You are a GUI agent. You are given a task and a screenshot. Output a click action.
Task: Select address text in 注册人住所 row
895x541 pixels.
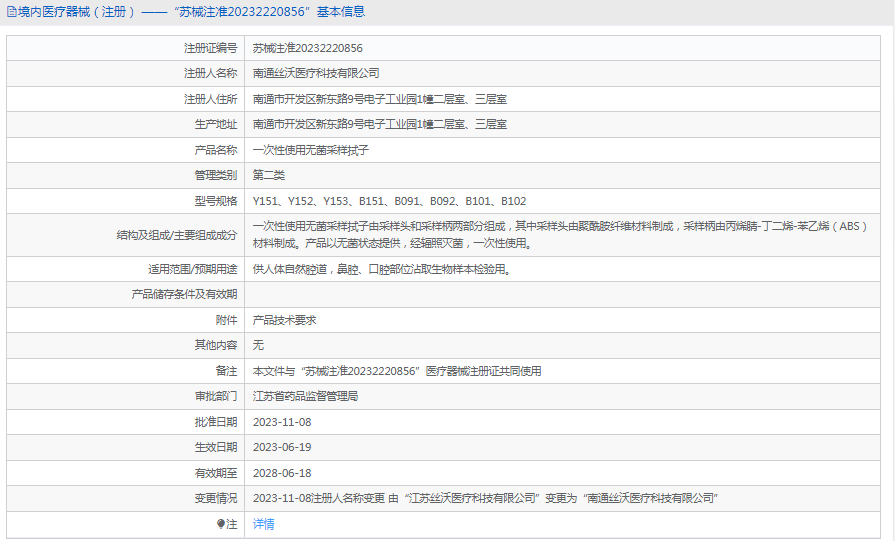coord(380,99)
